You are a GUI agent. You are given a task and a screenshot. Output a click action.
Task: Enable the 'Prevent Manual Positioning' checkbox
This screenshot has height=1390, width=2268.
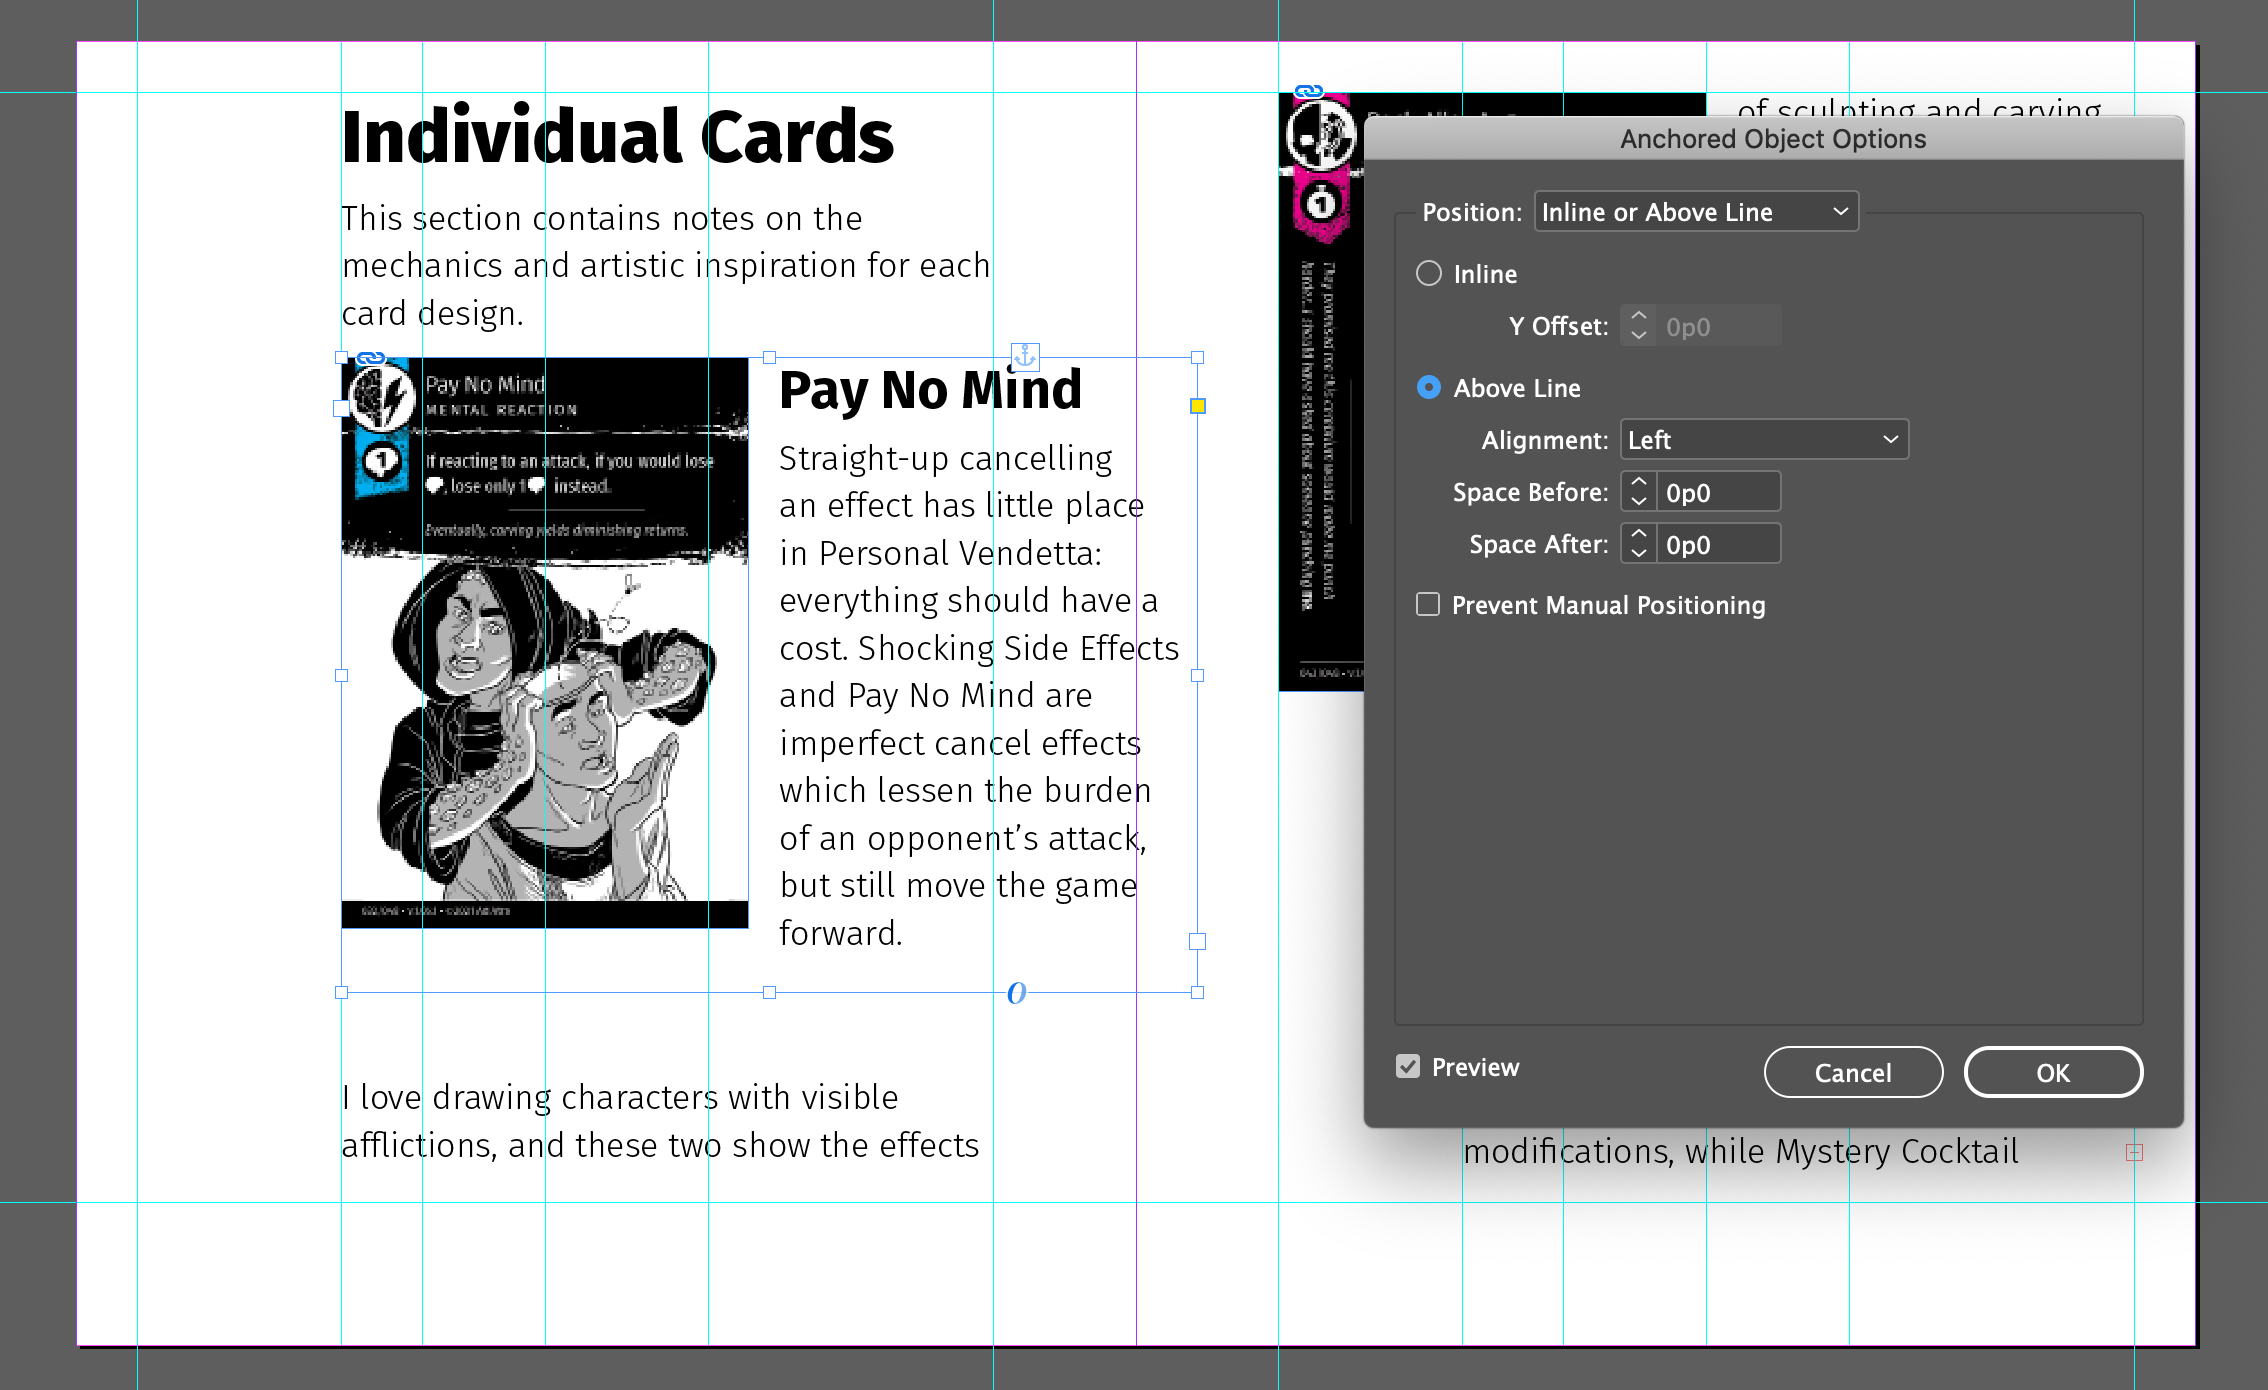coord(1429,606)
